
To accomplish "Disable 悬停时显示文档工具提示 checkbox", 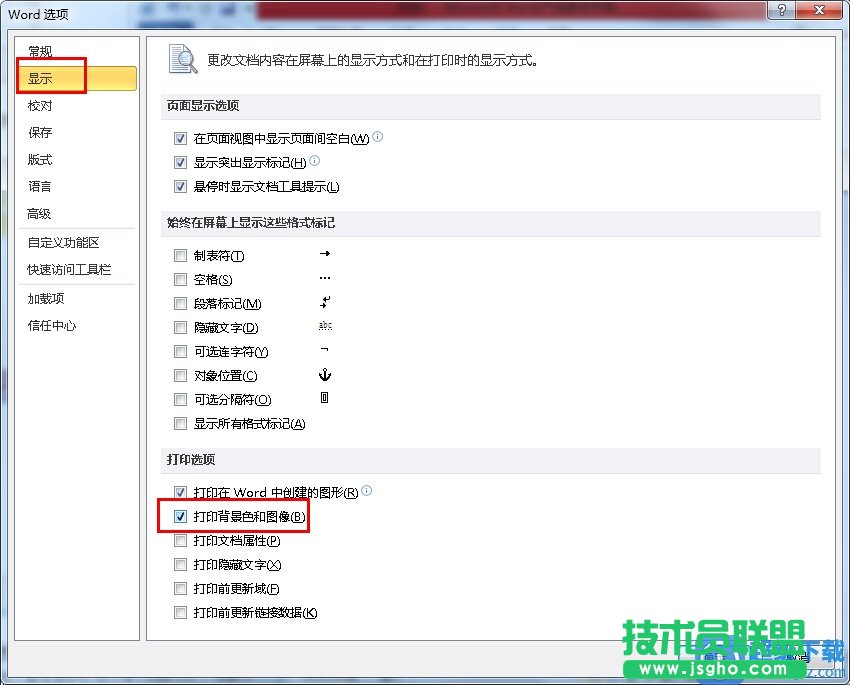I will click(181, 186).
